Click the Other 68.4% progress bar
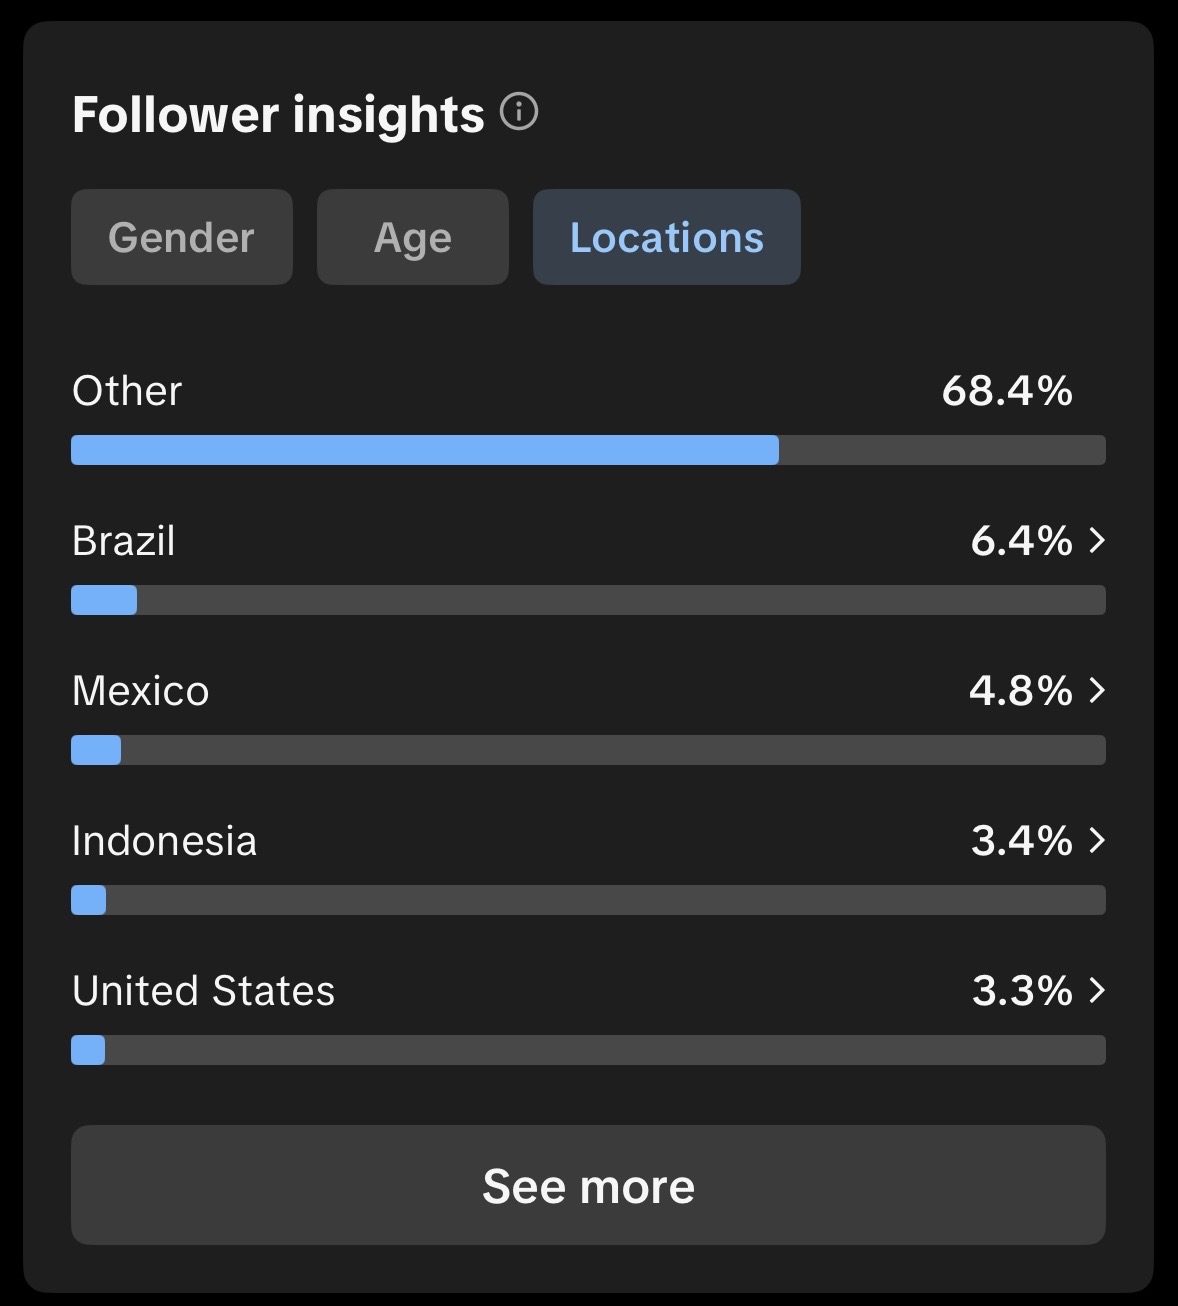This screenshot has width=1178, height=1306. tap(588, 450)
